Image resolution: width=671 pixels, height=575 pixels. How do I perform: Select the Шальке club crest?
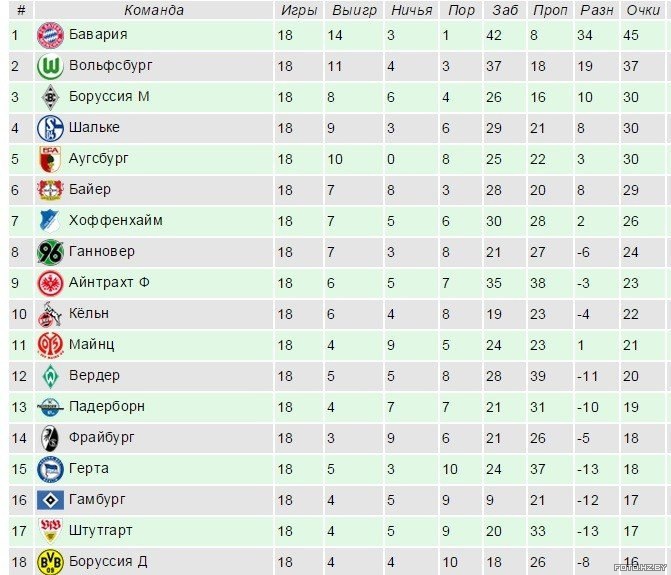(x=50, y=128)
